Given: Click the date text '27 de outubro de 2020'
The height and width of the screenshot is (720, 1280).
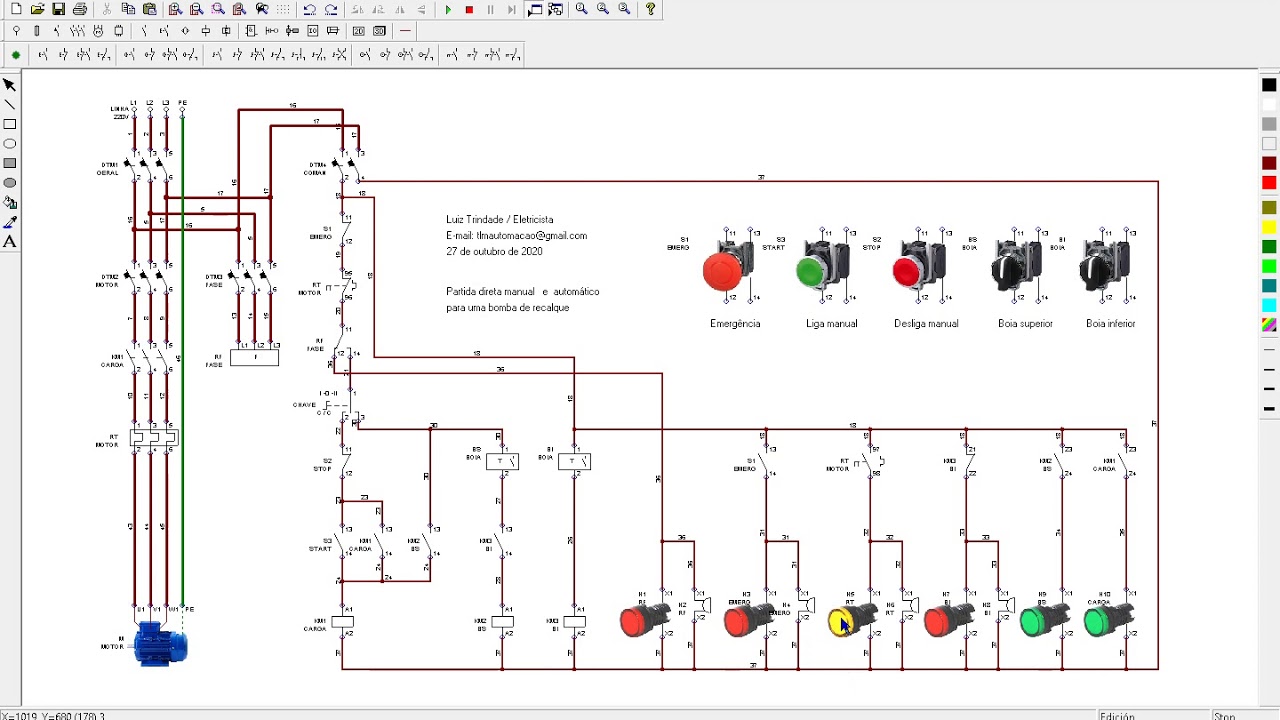Looking at the screenshot, I should tap(494, 252).
